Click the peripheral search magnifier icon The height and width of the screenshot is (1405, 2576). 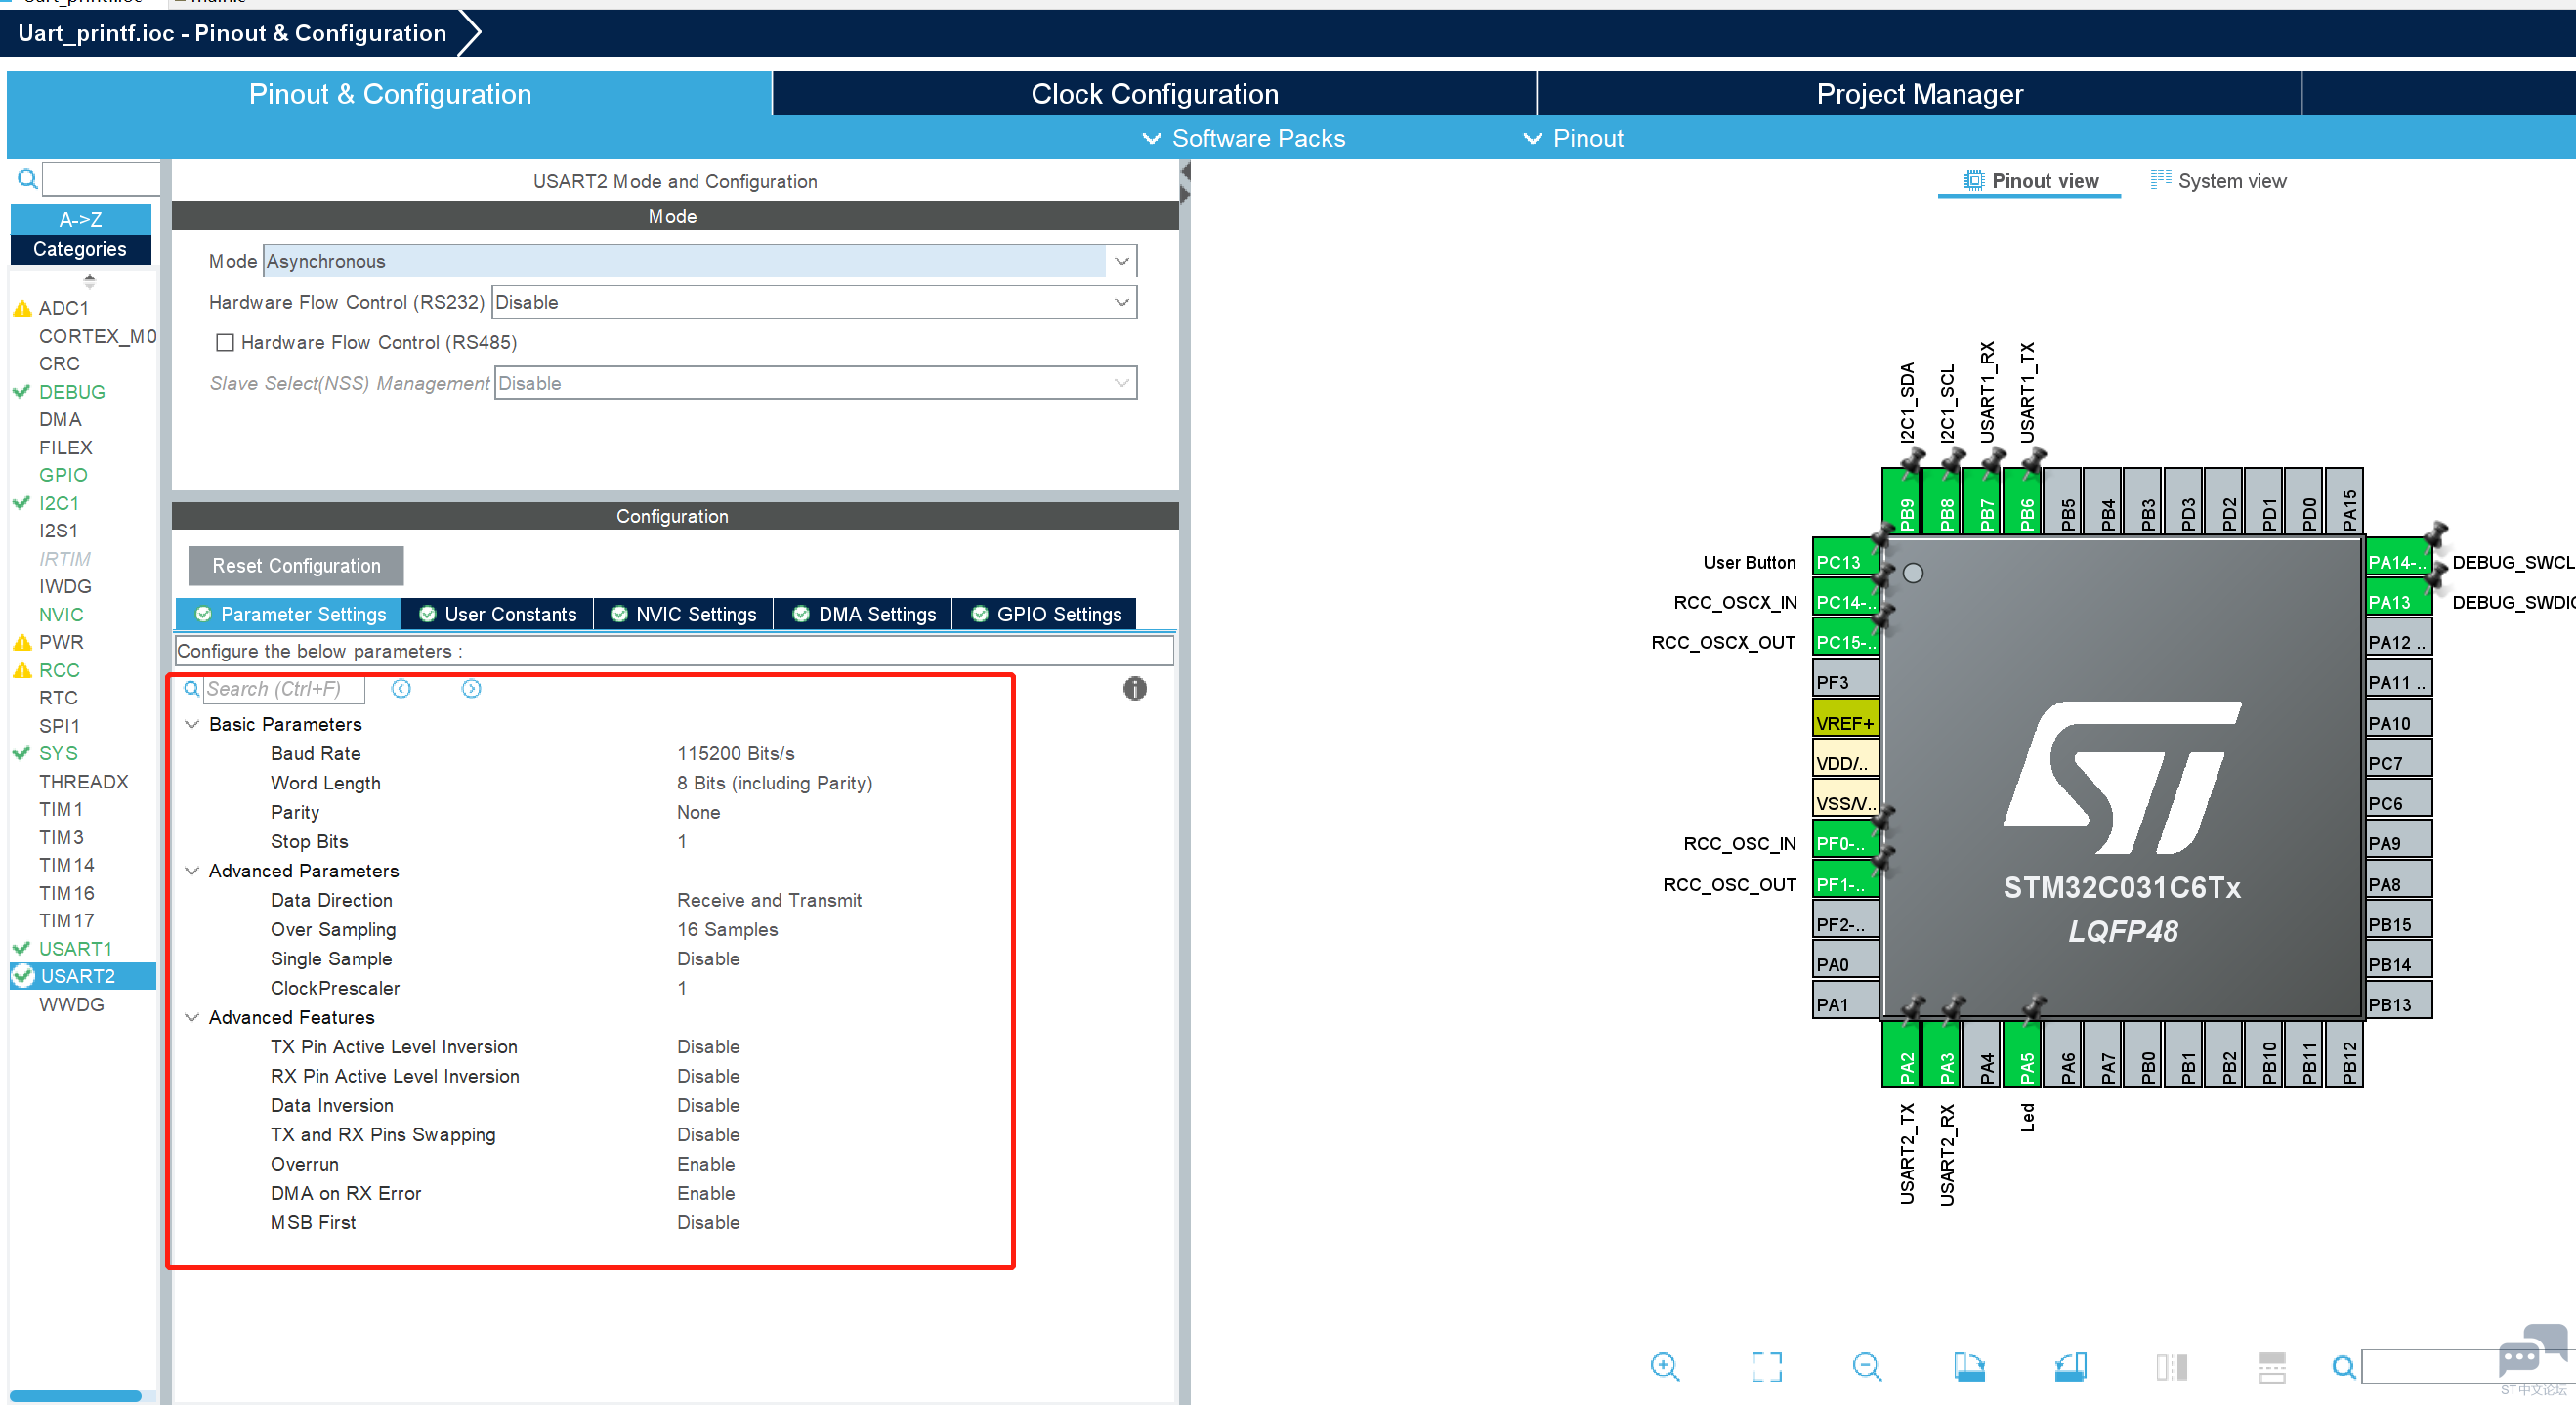click(x=28, y=179)
